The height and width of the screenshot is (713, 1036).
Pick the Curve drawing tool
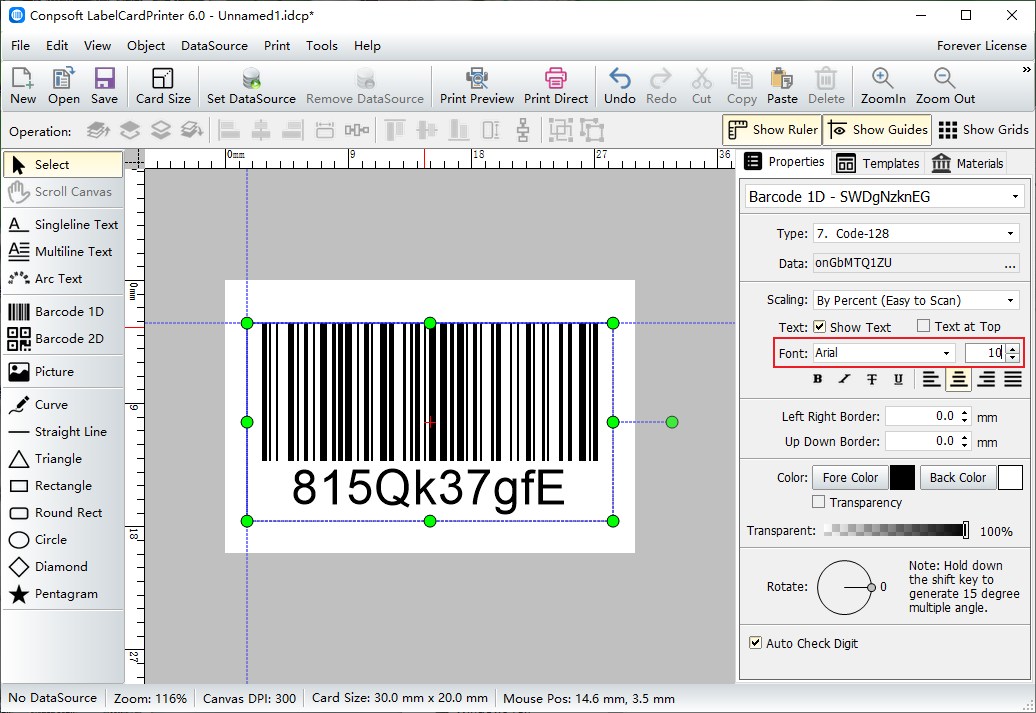click(63, 405)
